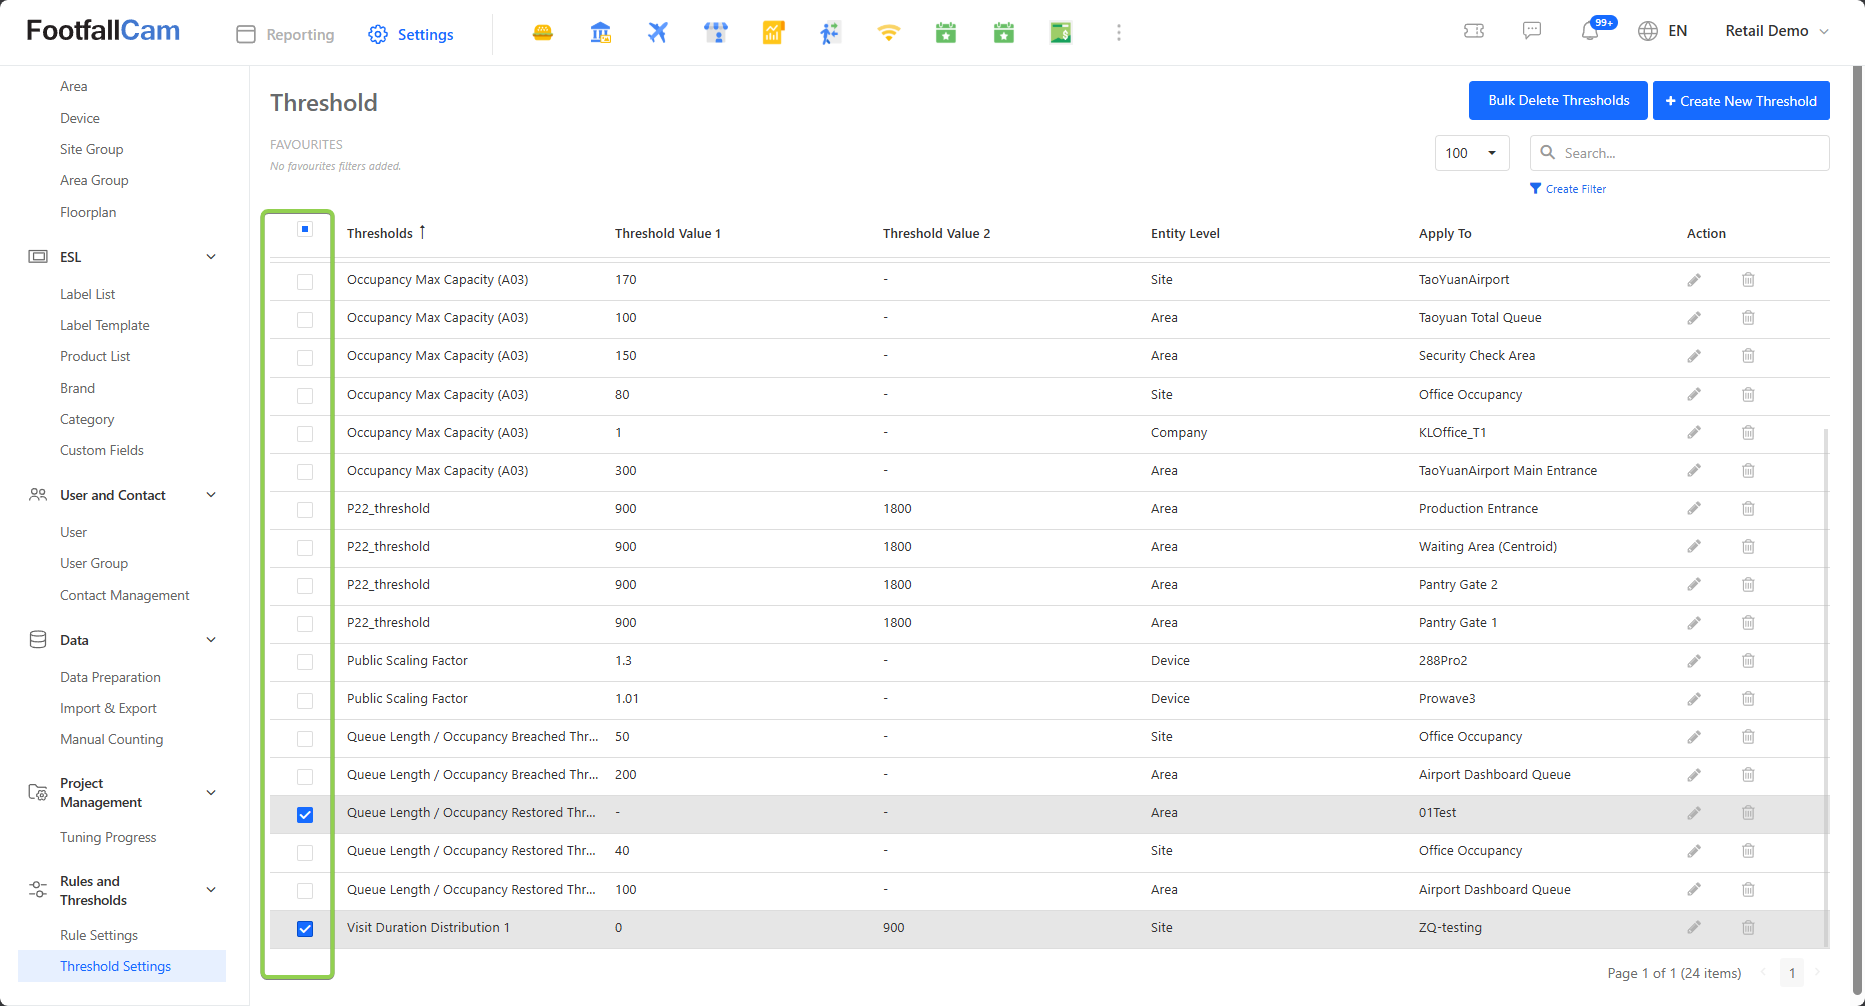Image resolution: width=1865 pixels, height=1006 pixels.
Task: Check the Security Check Area row checkbox
Action: pyautogui.click(x=305, y=357)
